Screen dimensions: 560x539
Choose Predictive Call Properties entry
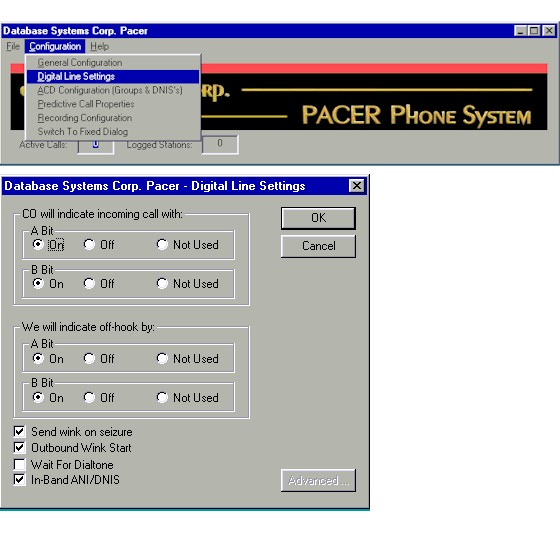pos(113,104)
